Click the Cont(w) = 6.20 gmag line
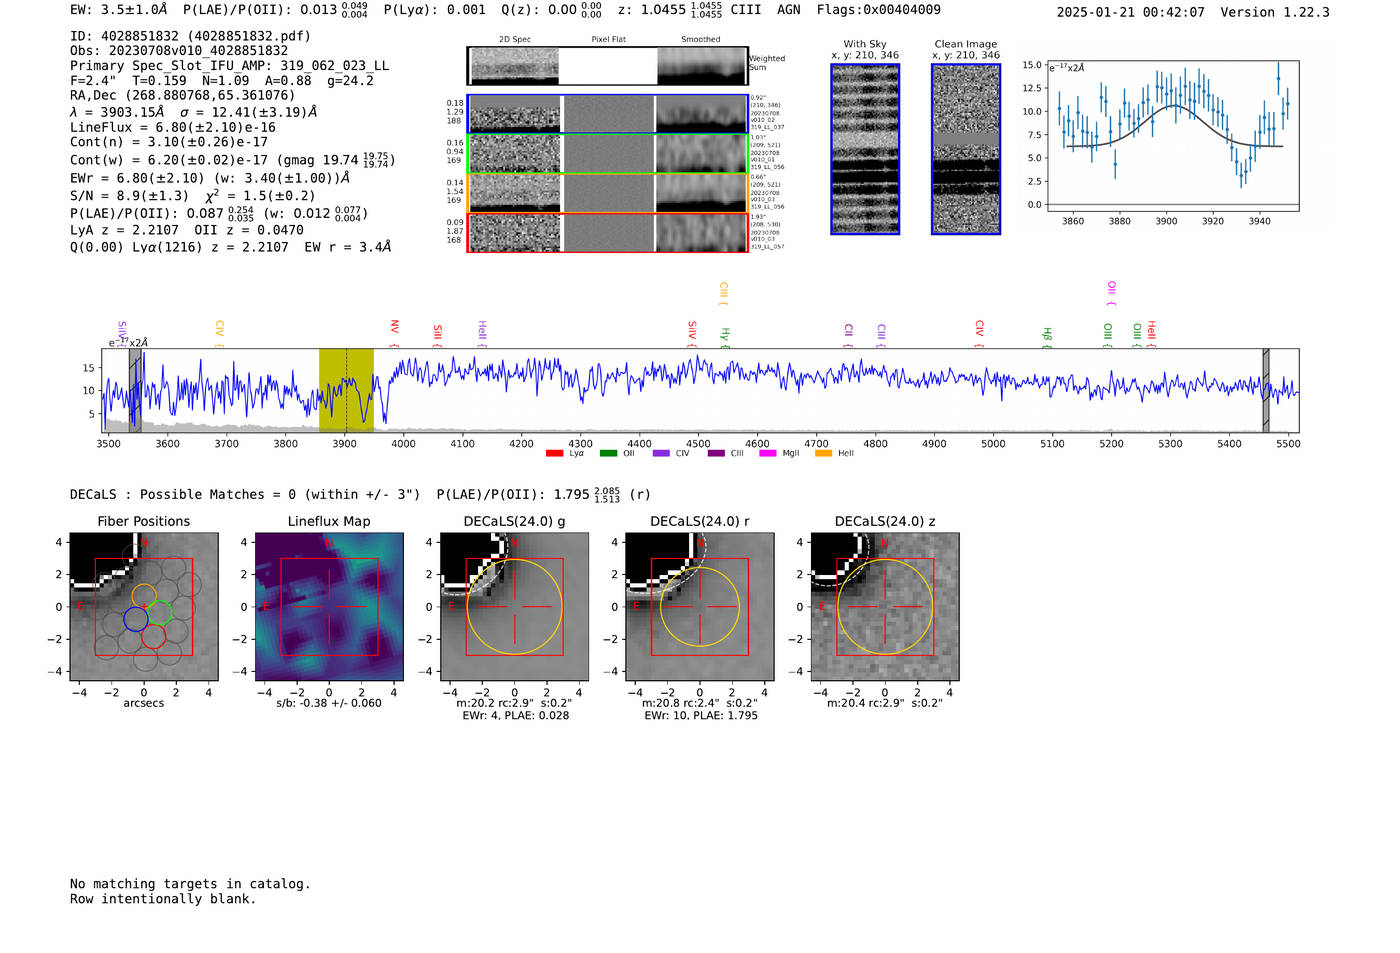1400x953 pixels. coord(233,160)
